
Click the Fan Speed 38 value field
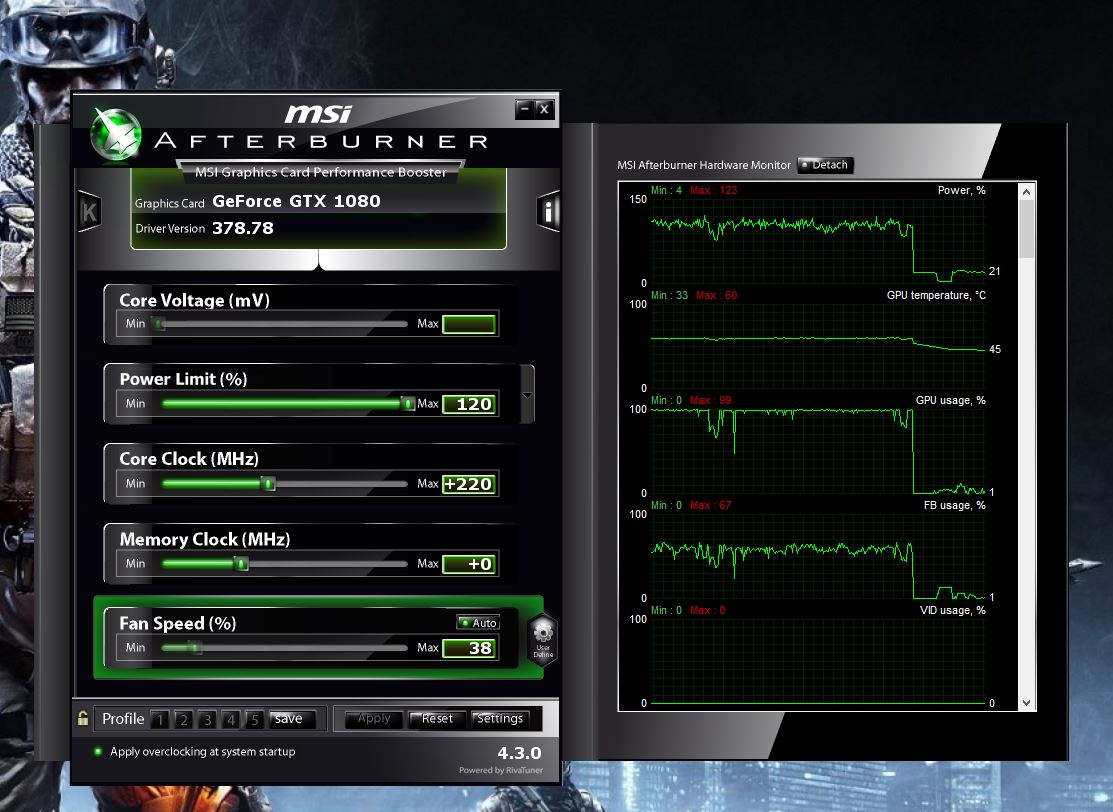click(468, 648)
